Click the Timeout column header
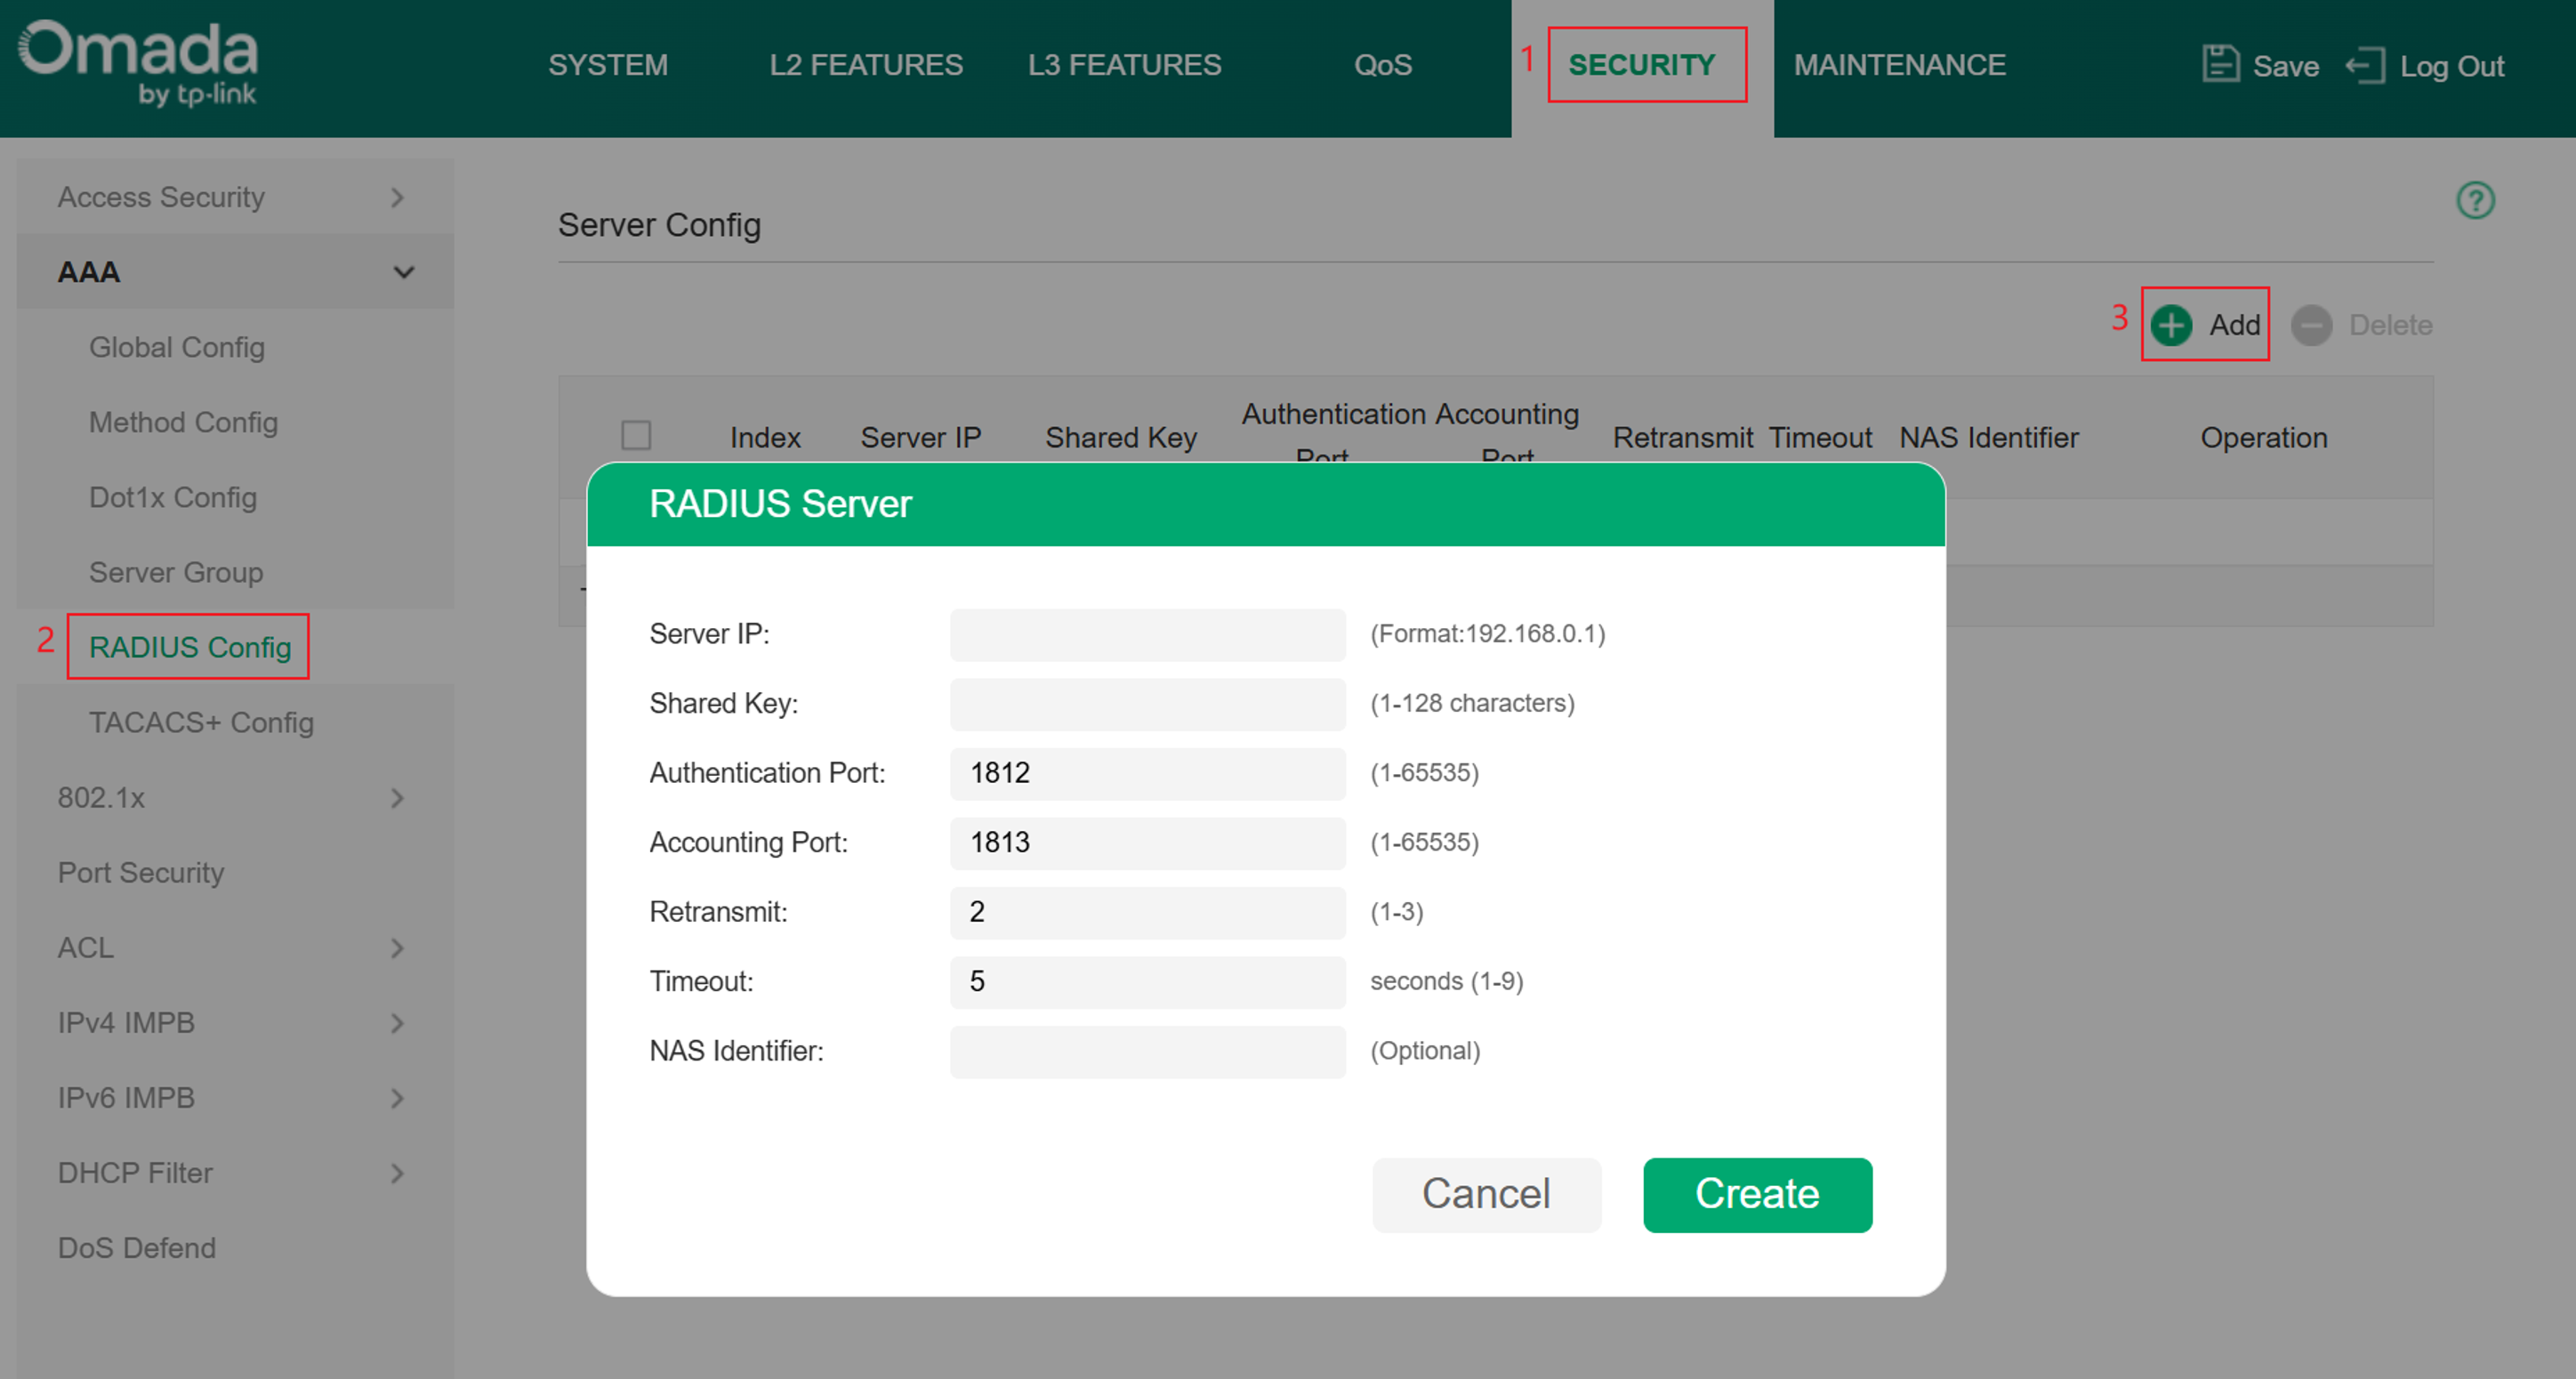 (x=1820, y=437)
